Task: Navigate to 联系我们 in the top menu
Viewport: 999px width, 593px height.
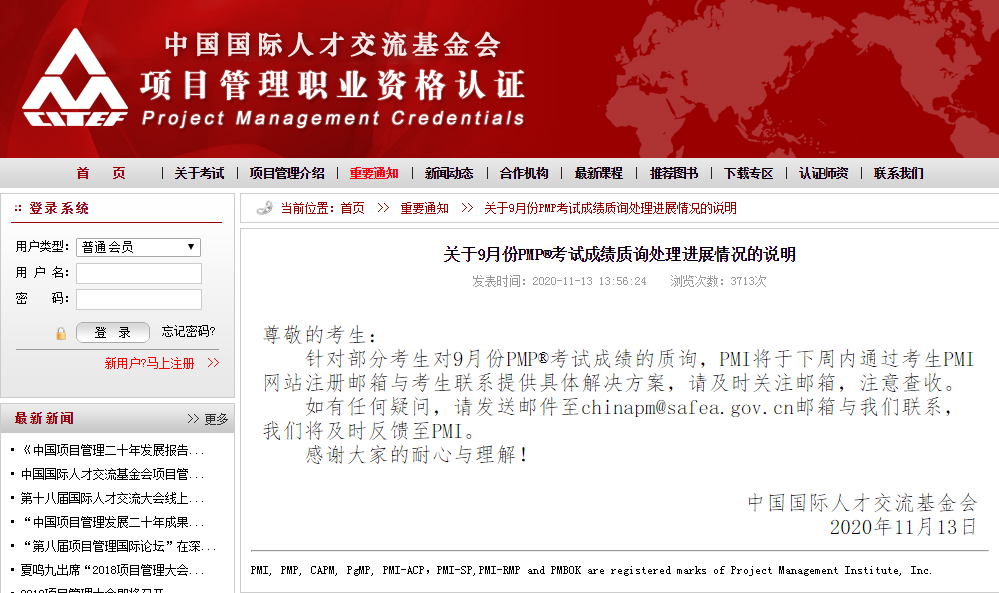Action: click(898, 173)
